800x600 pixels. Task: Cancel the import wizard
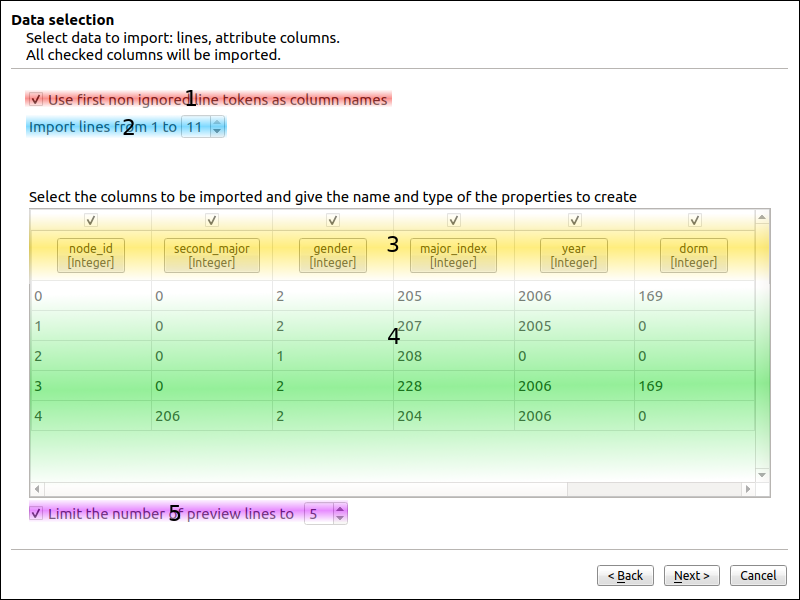tap(758, 575)
